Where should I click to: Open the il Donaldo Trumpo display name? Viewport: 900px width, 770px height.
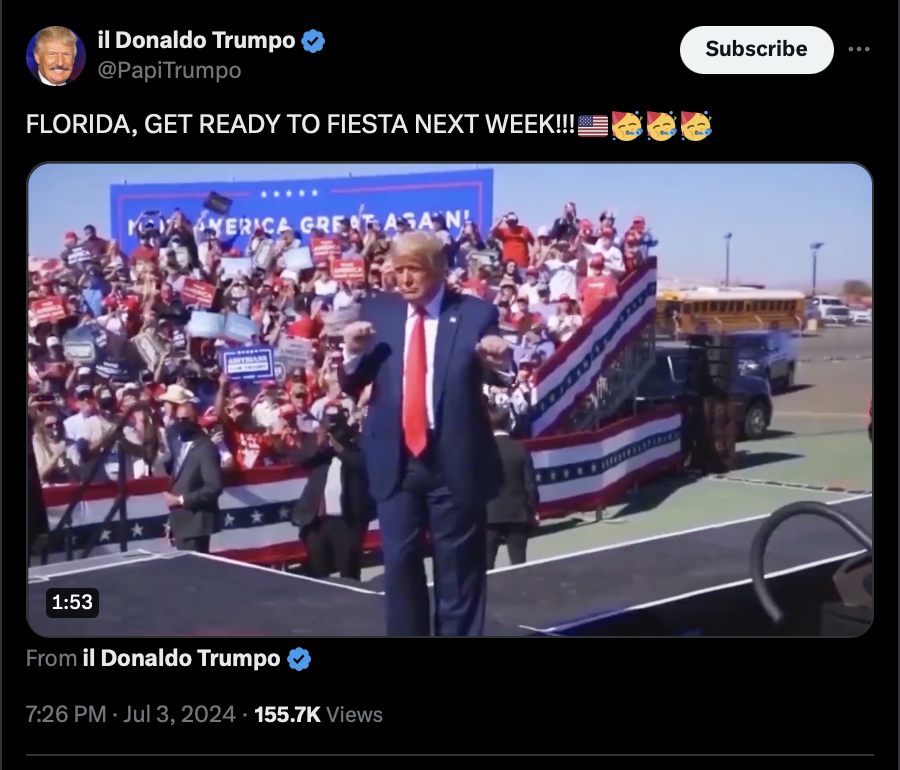click(196, 40)
